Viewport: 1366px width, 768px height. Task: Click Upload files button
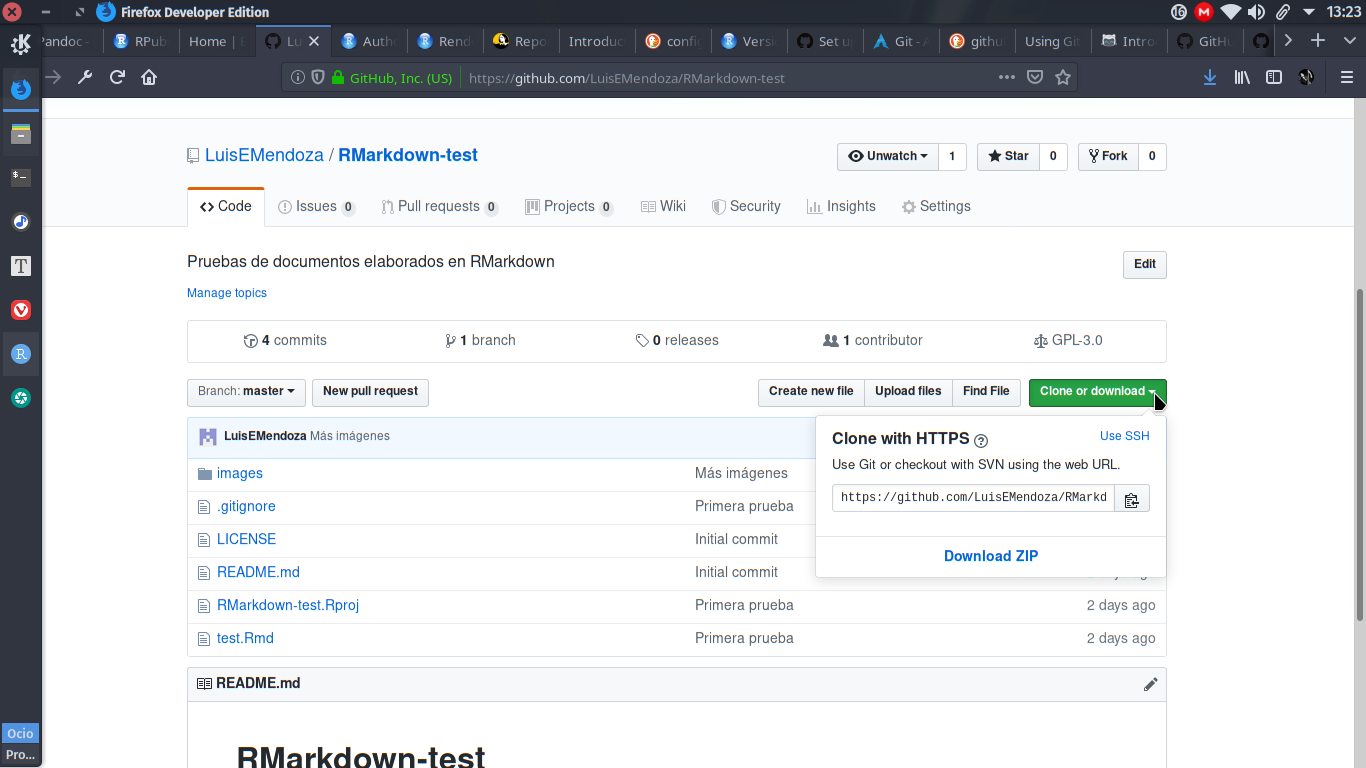point(908,392)
